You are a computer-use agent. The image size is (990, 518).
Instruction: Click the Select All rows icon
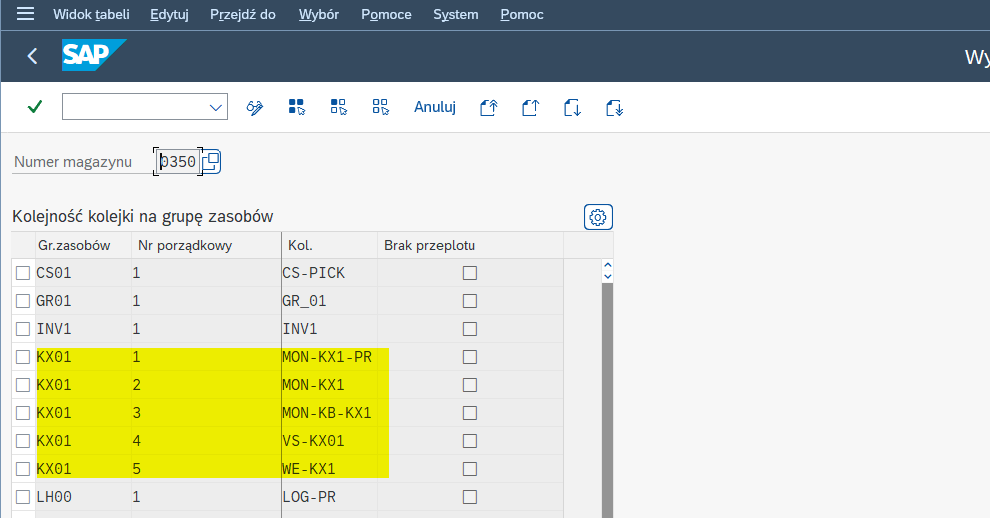pyautogui.click(x=297, y=107)
